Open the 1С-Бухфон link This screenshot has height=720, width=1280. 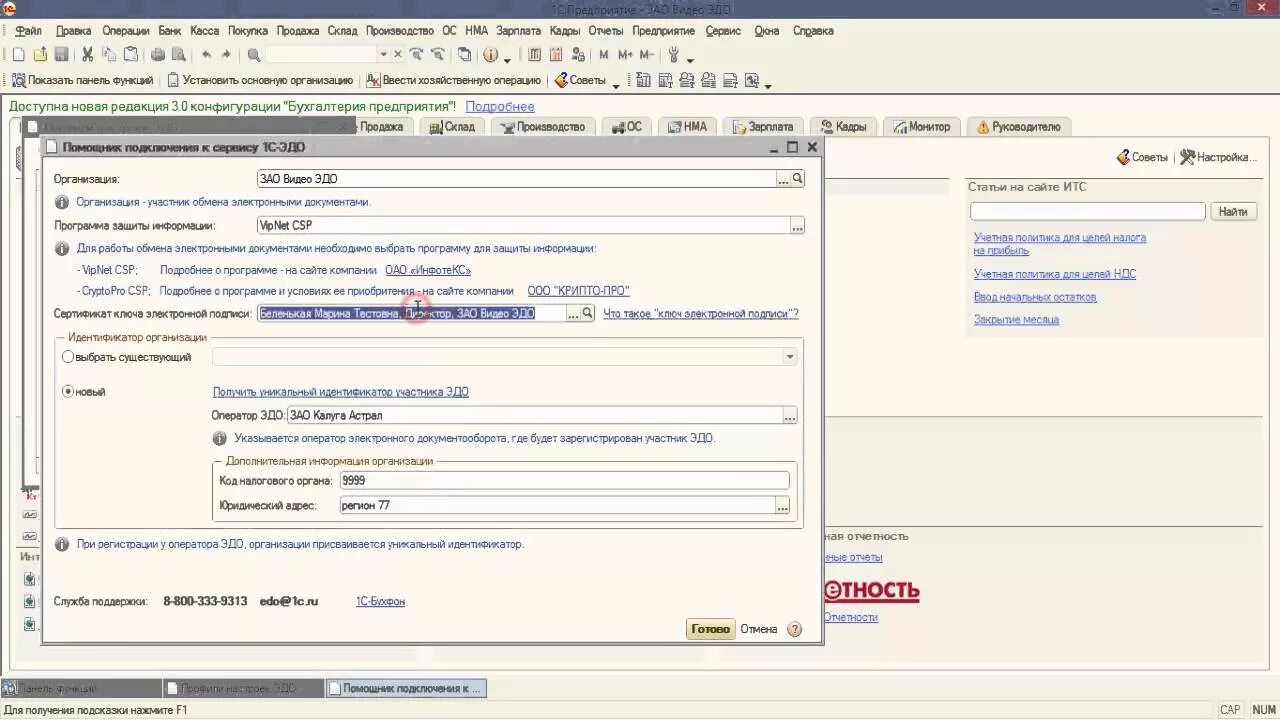(380, 601)
